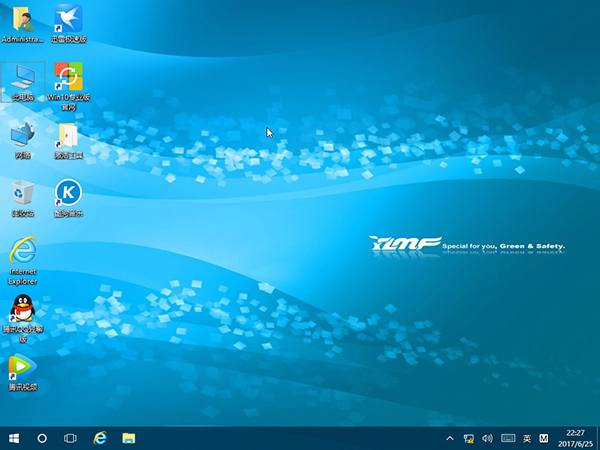Select the Xunlei blue bird shortcut
The image size is (600, 450).
coord(68,20)
